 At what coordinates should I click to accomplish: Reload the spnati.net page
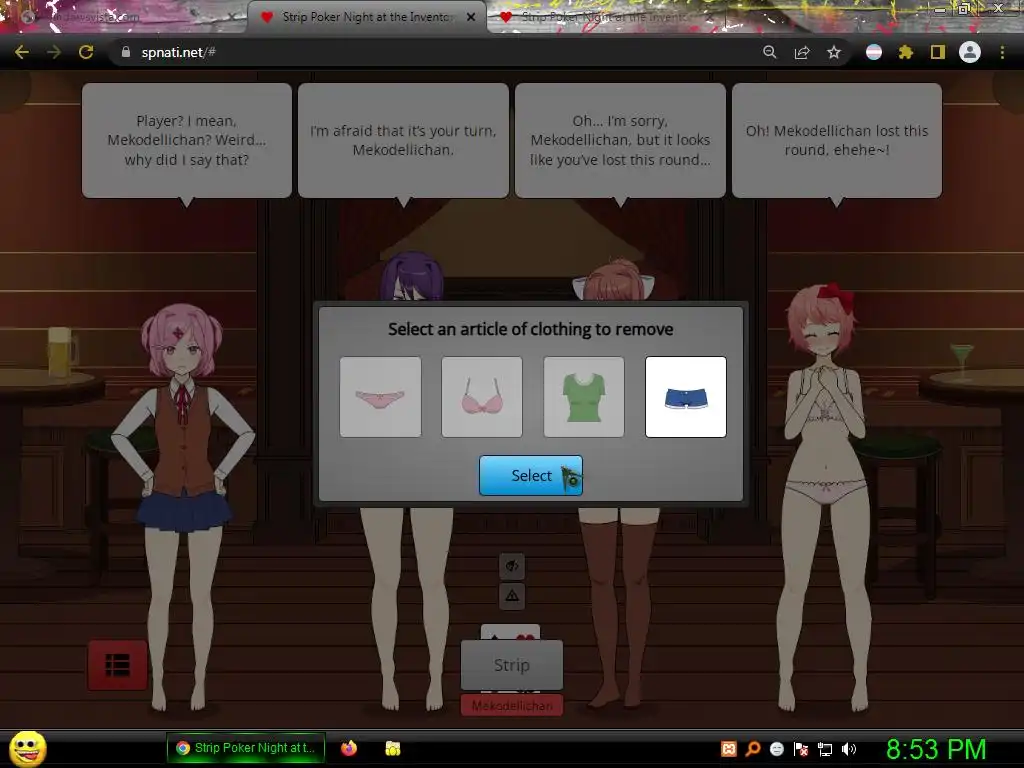(x=86, y=52)
